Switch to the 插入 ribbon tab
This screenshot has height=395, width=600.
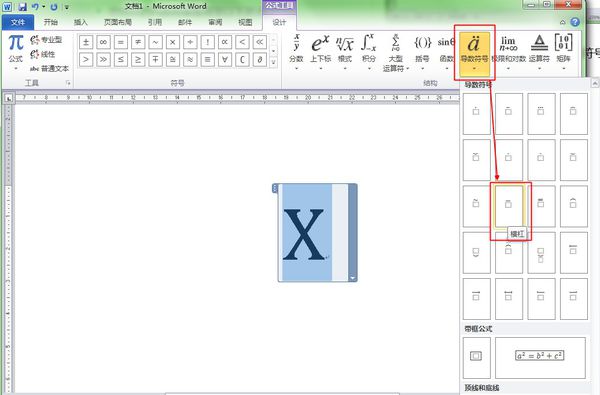[x=81, y=22]
